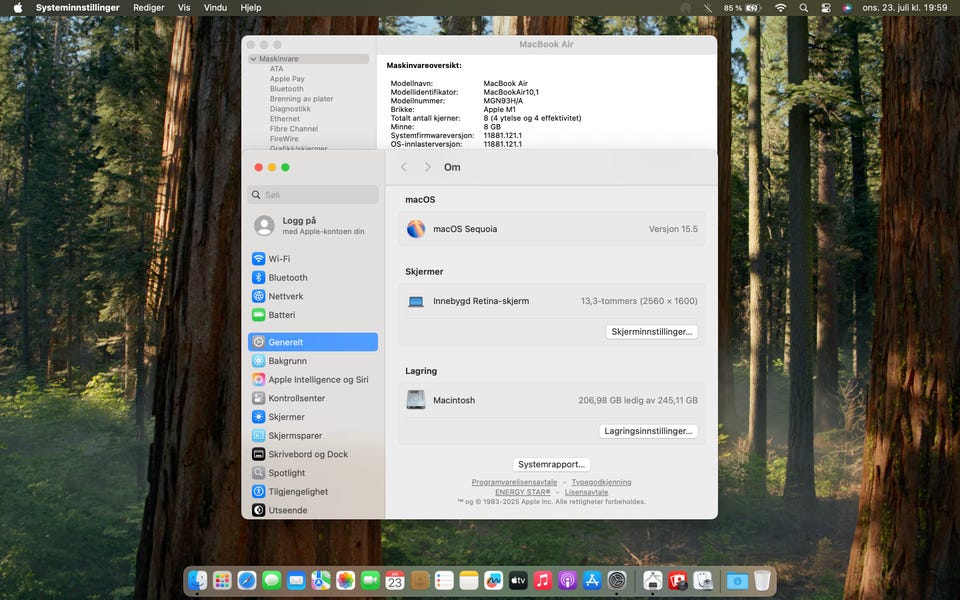Screen dimensions: 960x600
Task: Open Calendar from the Dock
Action: [395, 580]
